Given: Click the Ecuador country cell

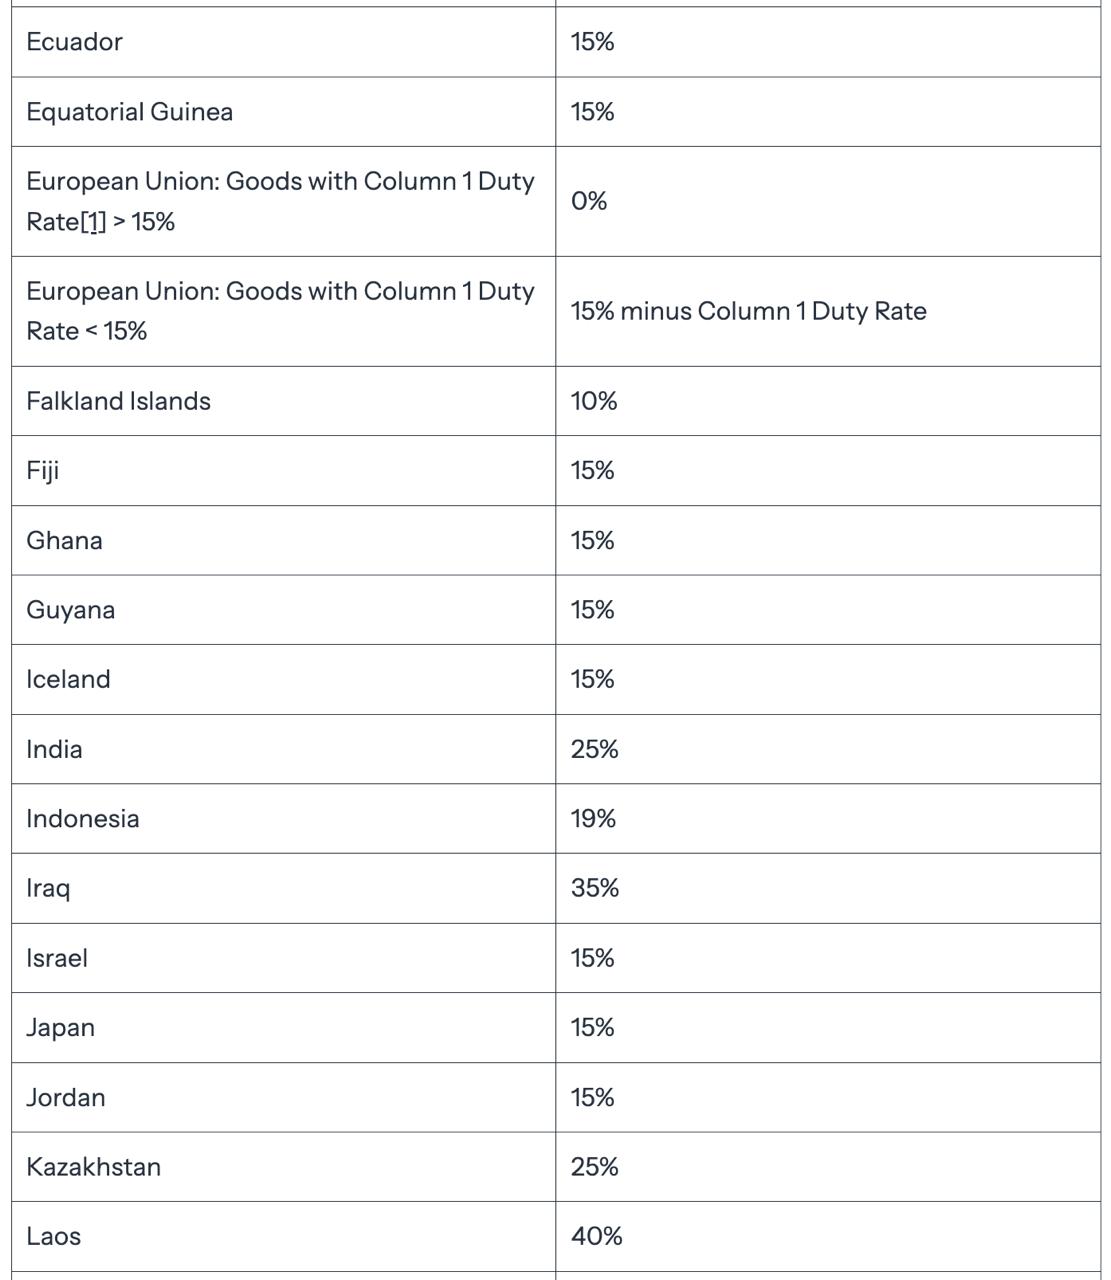Looking at the screenshot, I should coord(75,42).
